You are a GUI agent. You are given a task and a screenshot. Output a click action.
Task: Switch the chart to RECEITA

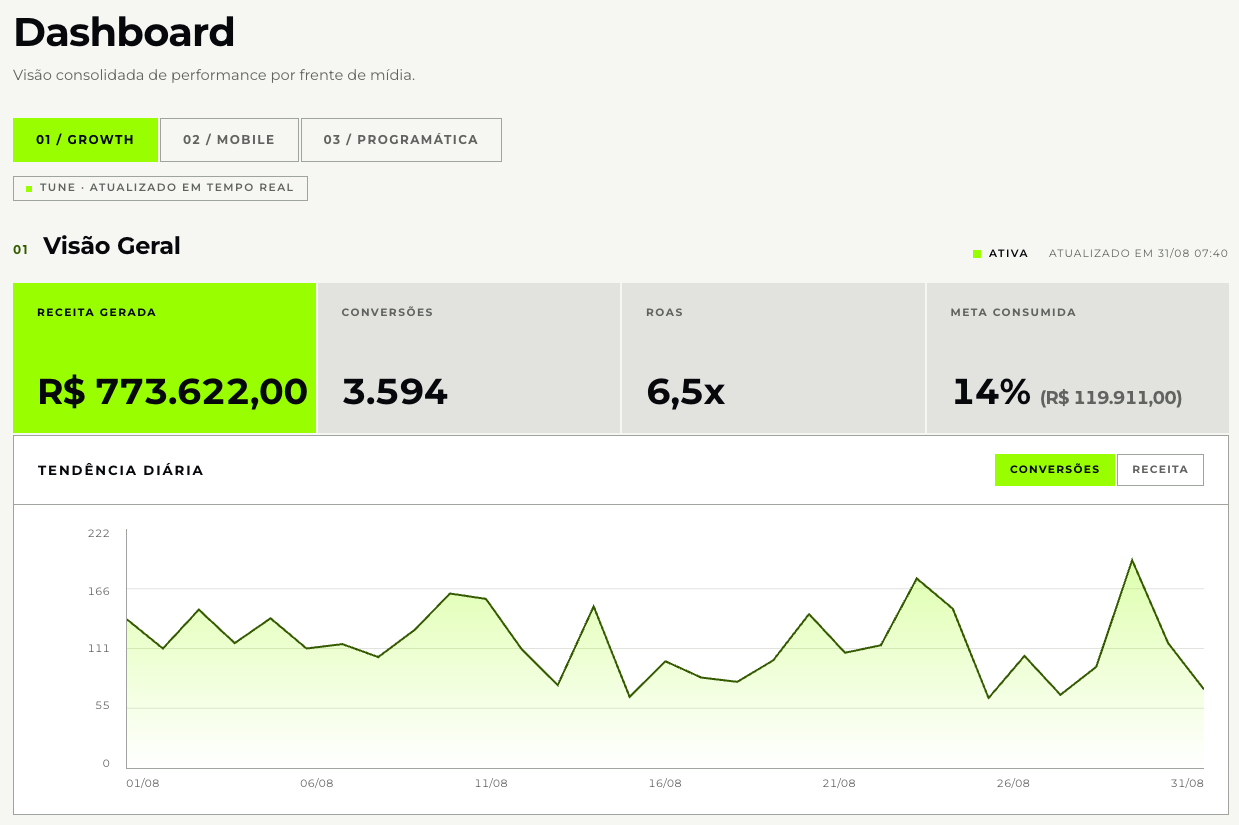point(1160,470)
